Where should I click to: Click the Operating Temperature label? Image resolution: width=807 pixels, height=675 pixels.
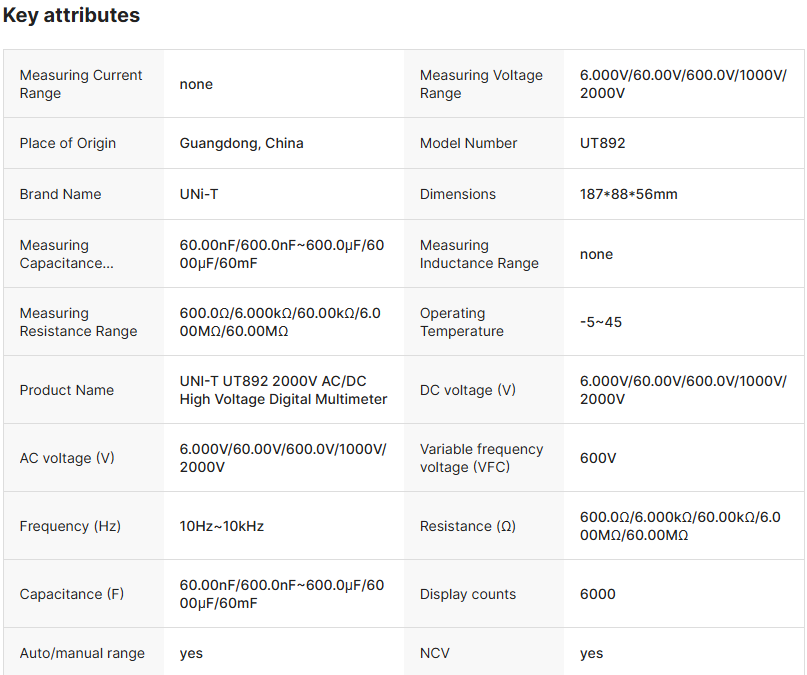point(461,322)
